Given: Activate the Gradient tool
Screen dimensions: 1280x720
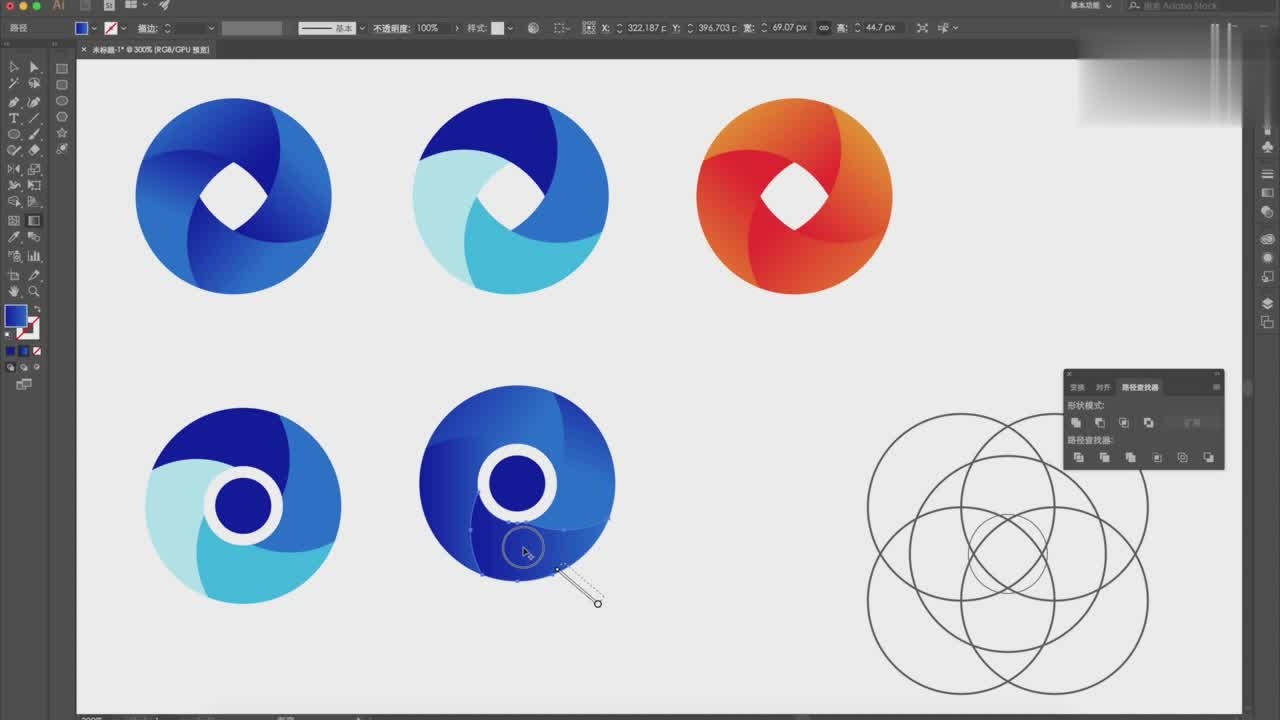Looking at the screenshot, I should (x=33, y=220).
